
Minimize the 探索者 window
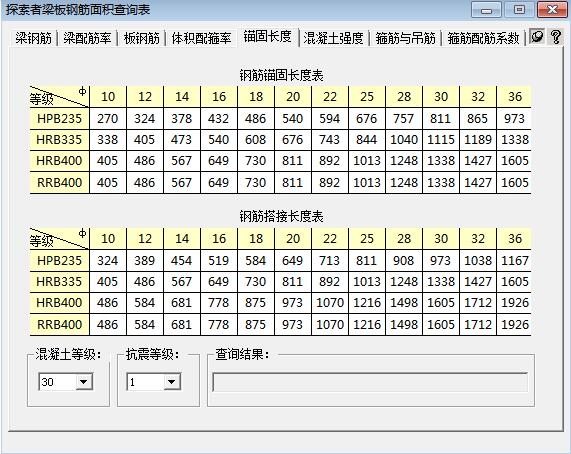486,10
